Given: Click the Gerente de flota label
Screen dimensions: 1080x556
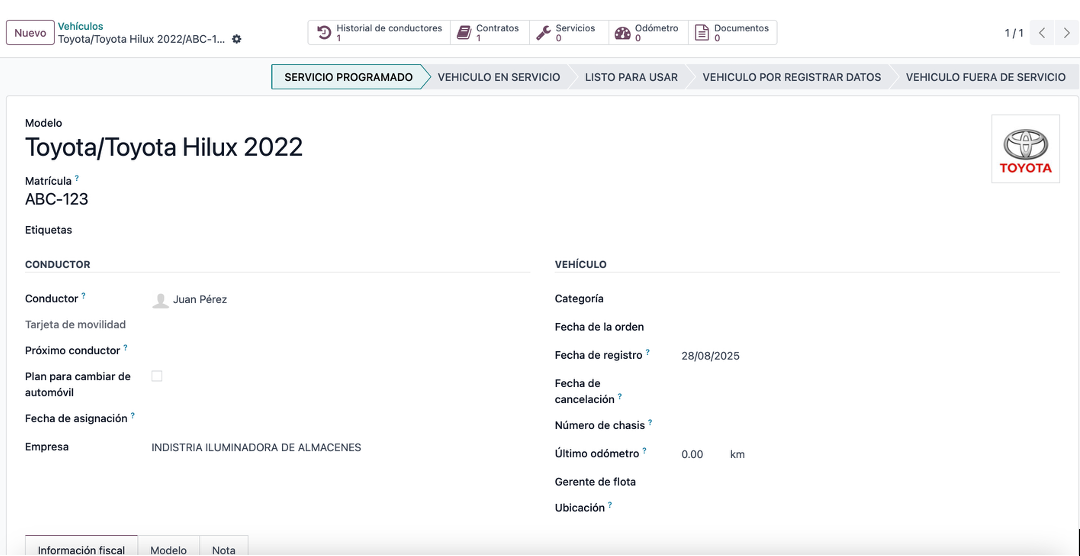Looking at the screenshot, I should point(595,482).
